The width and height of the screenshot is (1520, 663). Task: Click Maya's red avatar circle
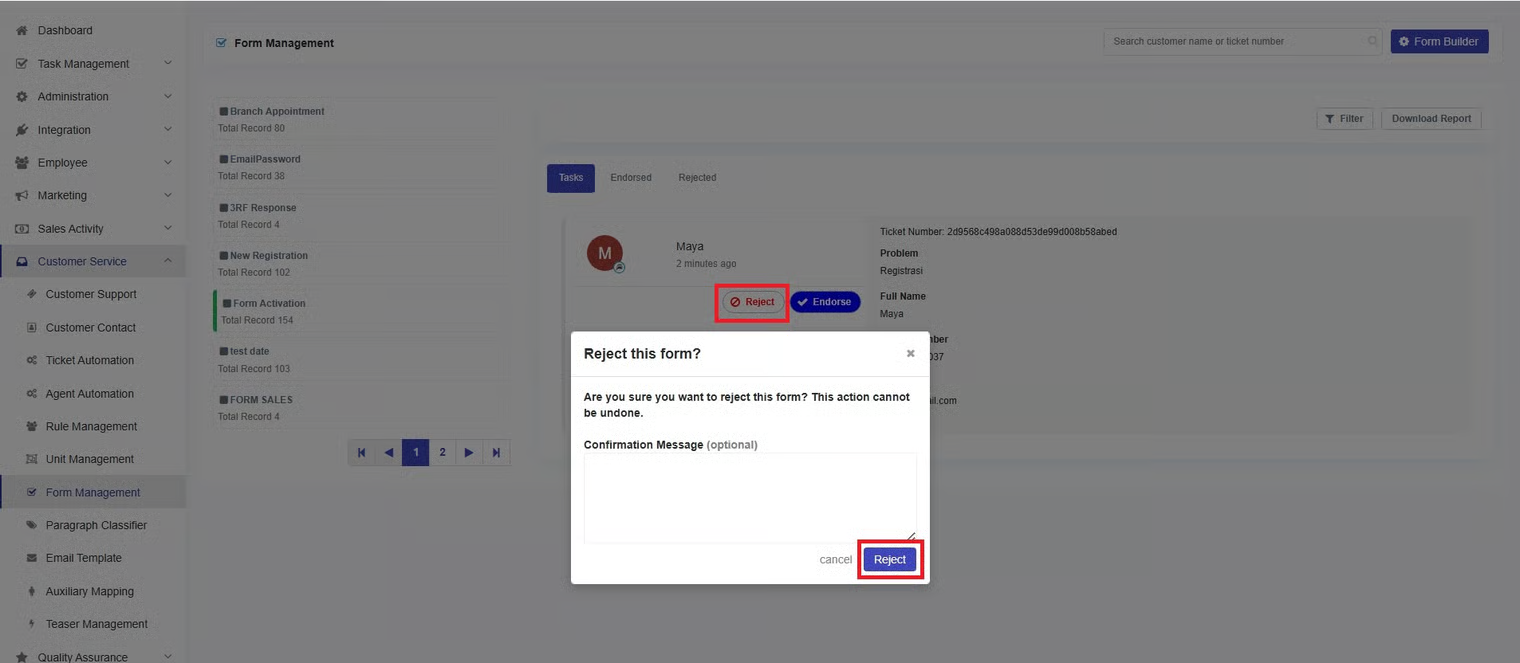click(x=605, y=254)
